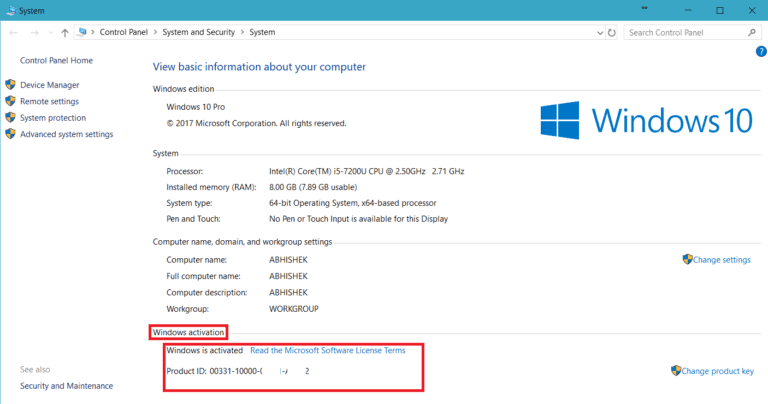Click the refresh icon in the address bar
The height and width of the screenshot is (404, 768).
[609, 32]
